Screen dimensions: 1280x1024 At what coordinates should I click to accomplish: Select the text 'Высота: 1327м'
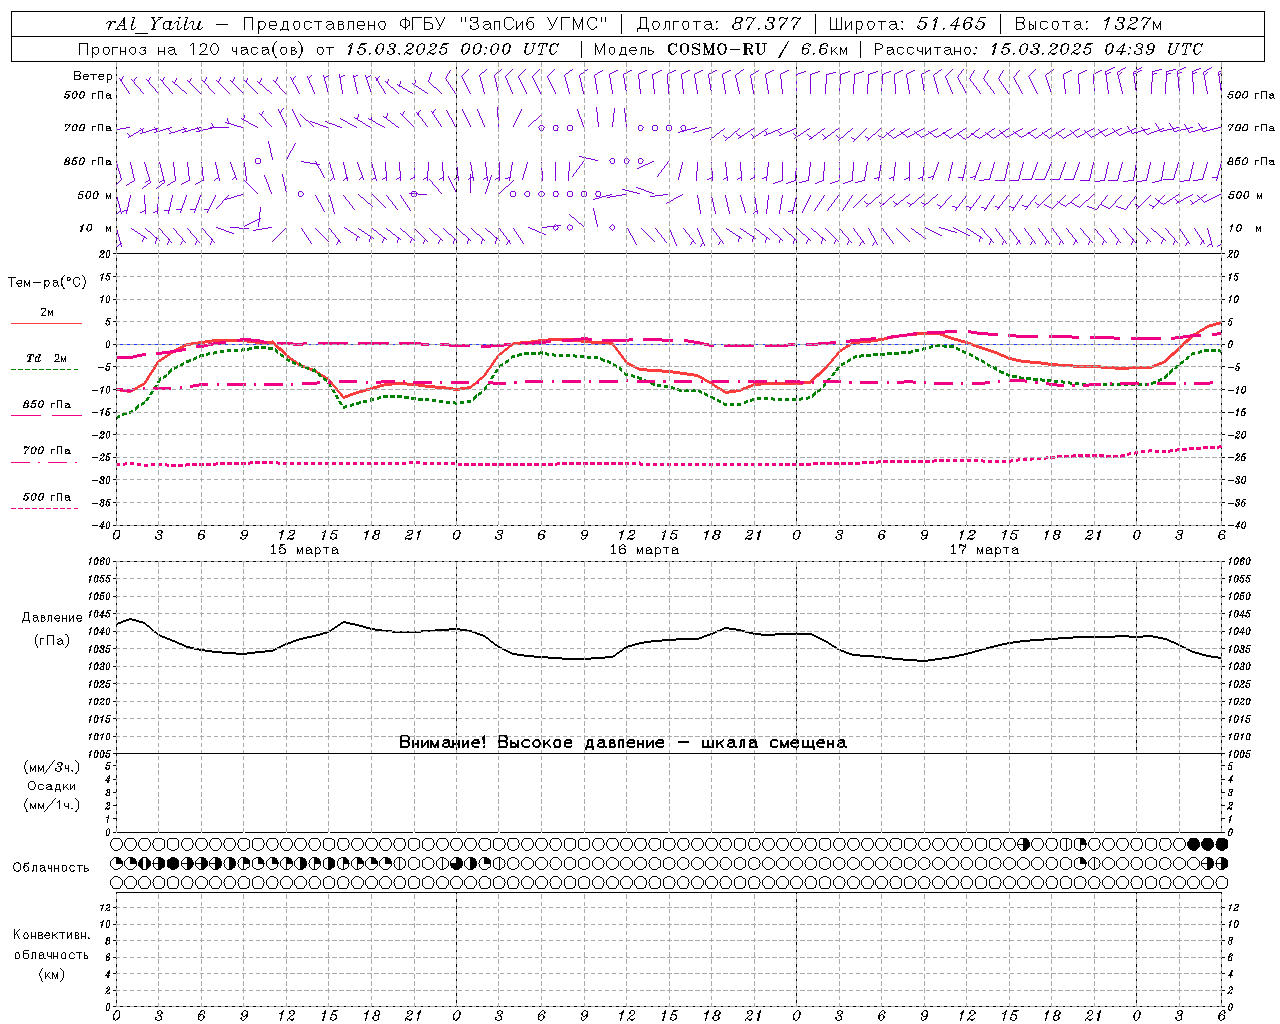[1088, 24]
